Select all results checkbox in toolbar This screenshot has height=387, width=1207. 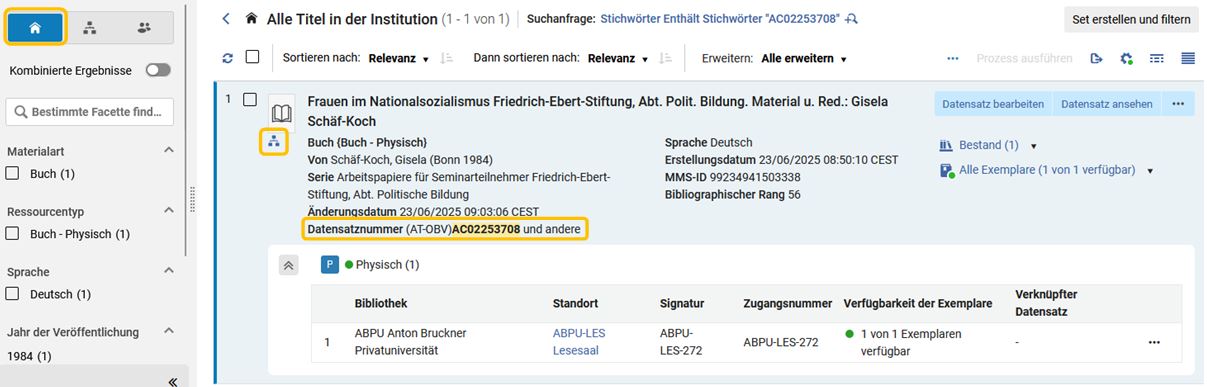click(x=252, y=58)
